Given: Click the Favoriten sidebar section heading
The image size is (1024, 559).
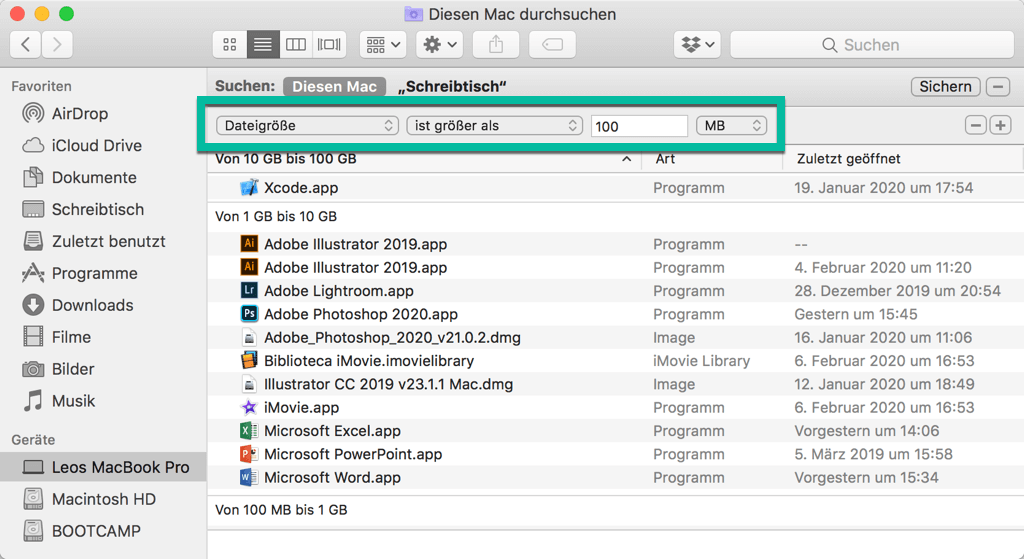Looking at the screenshot, I should click(x=41, y=86).
